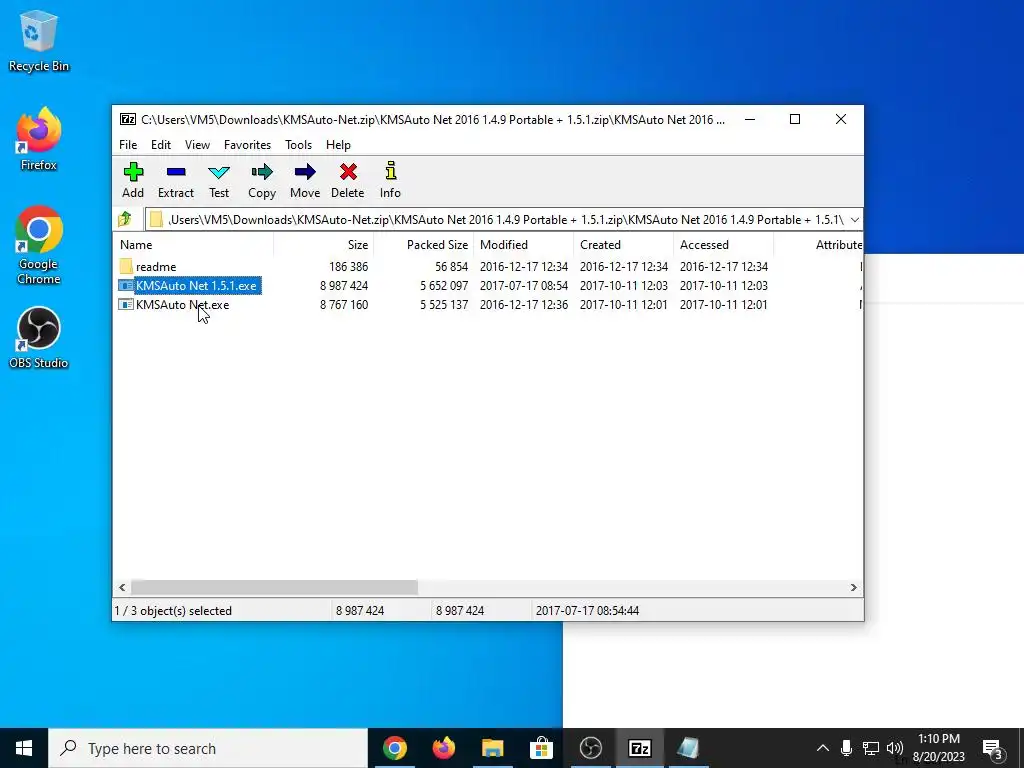Sort by the Attributes column header
The width and height of the screenshot is (1024, 768).
[x=819, y=245]
